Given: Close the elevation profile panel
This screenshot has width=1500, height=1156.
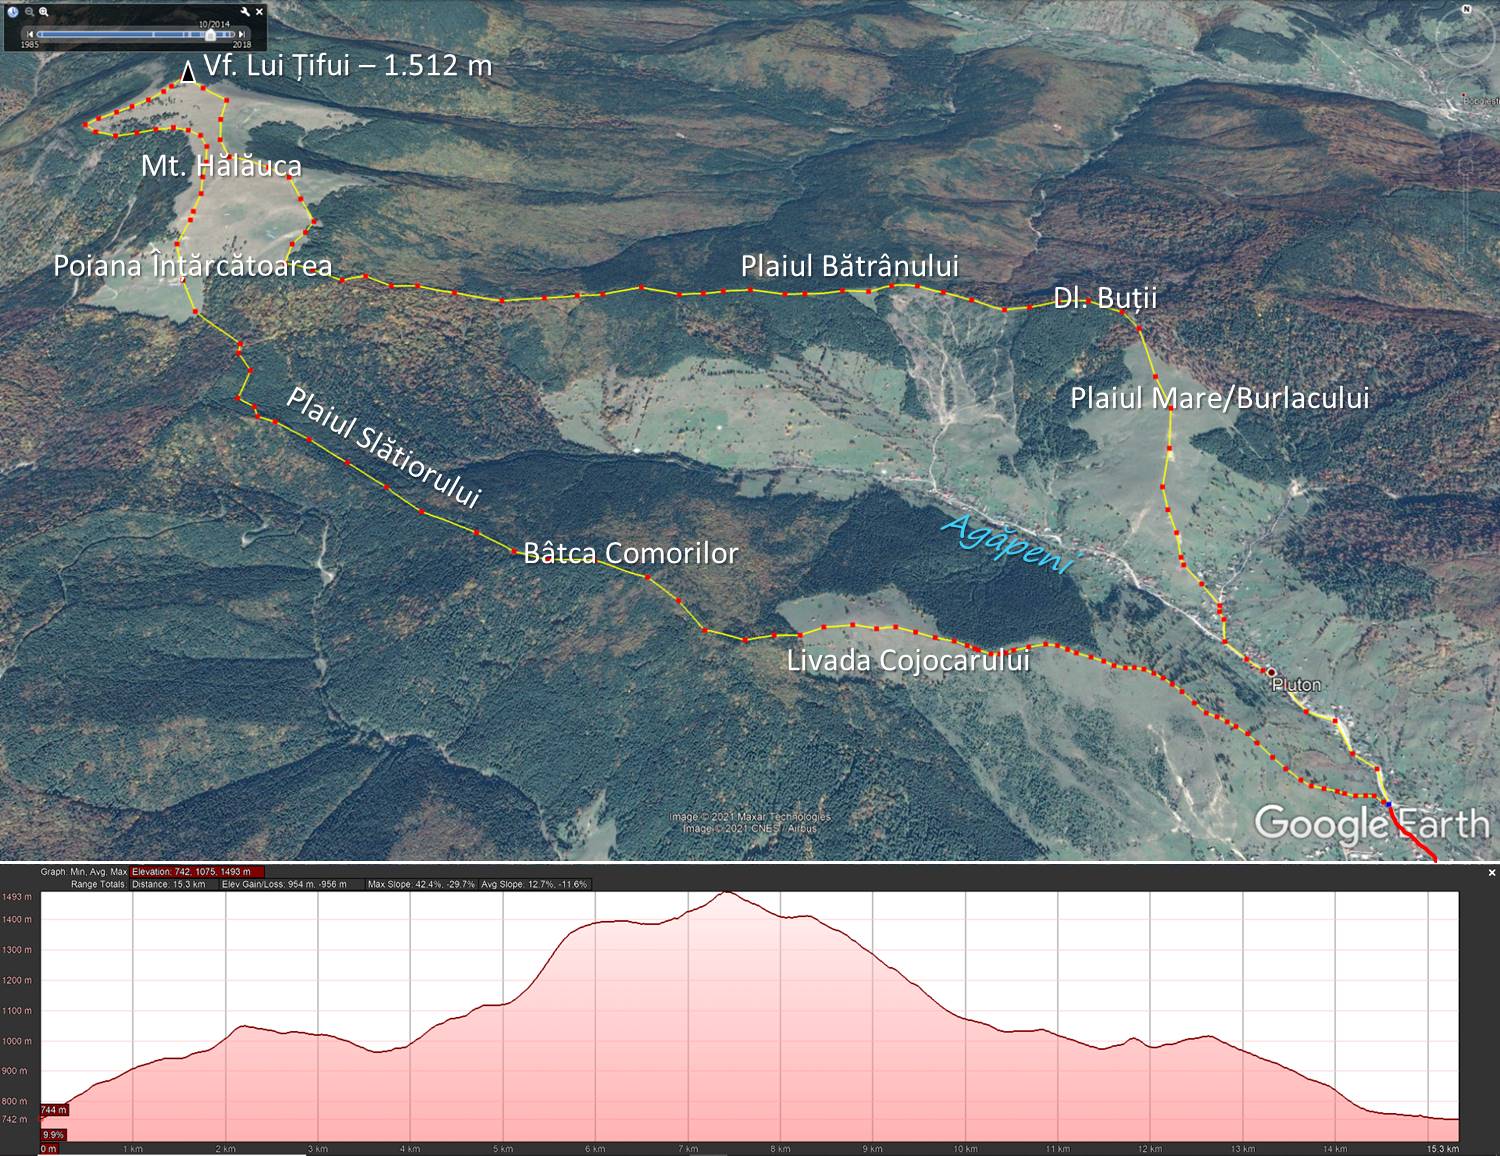Looking at the screenshot, I should pyautogui.click(x=1492, y=873).
